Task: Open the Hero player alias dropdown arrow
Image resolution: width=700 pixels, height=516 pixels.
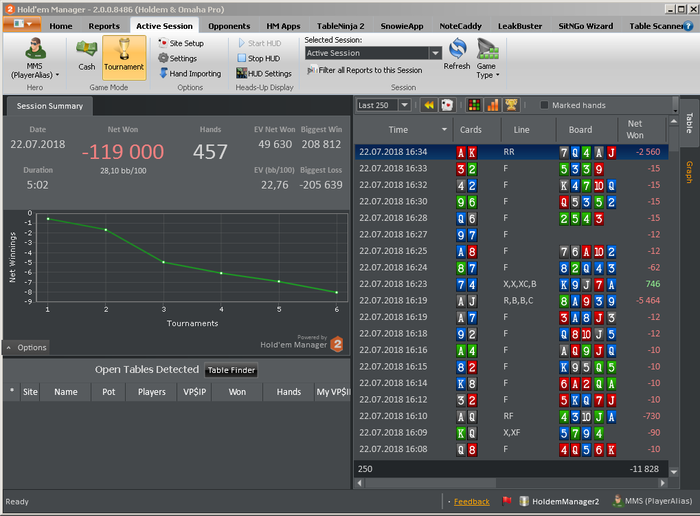Action: 57,75
